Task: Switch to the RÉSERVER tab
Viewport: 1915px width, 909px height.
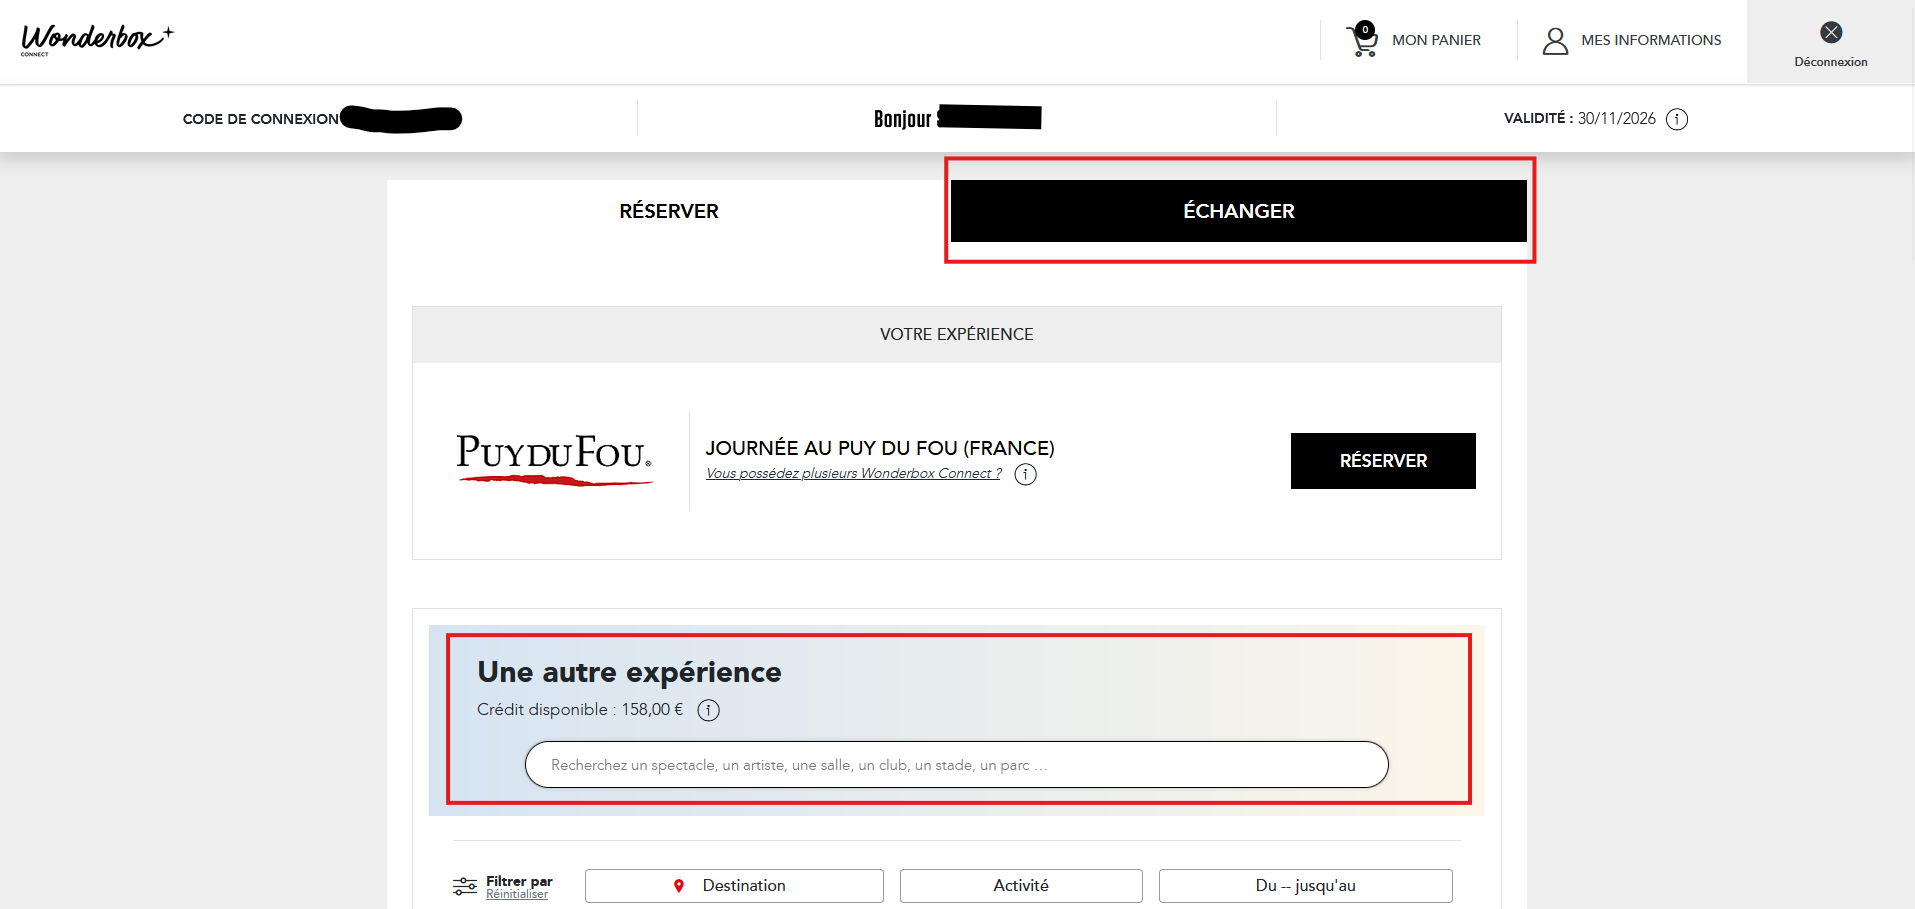Action: pyautogui.click(x=669, y=211)
